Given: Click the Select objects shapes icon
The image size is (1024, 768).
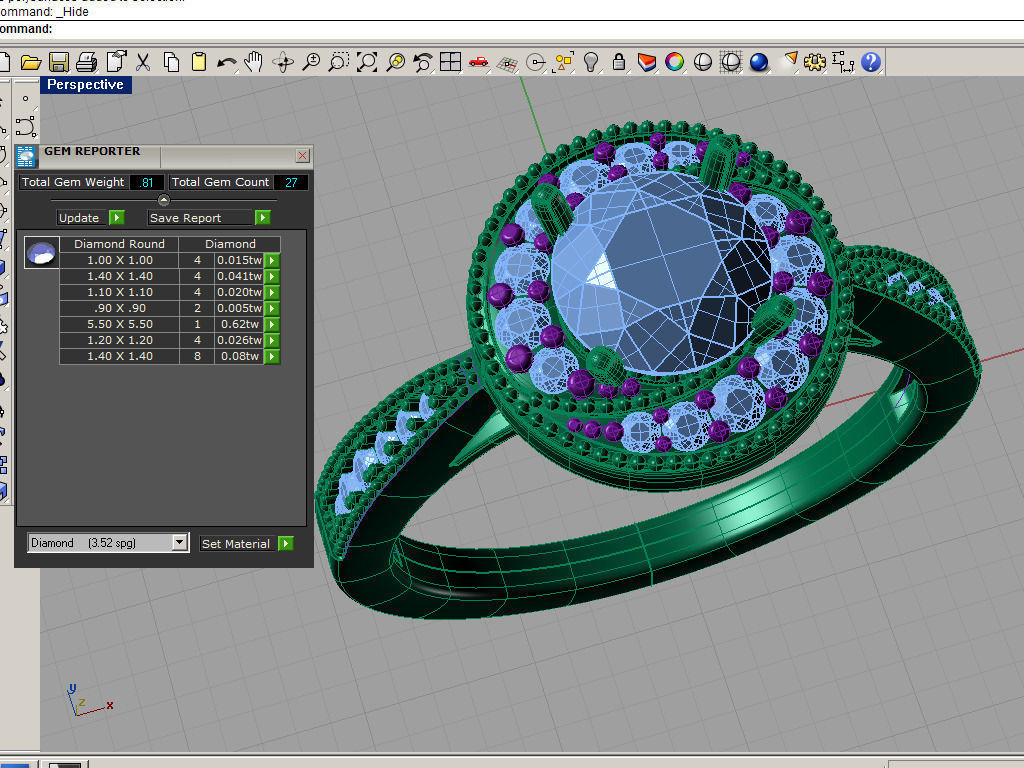Looking at the screenshot, I should point(563,62).
